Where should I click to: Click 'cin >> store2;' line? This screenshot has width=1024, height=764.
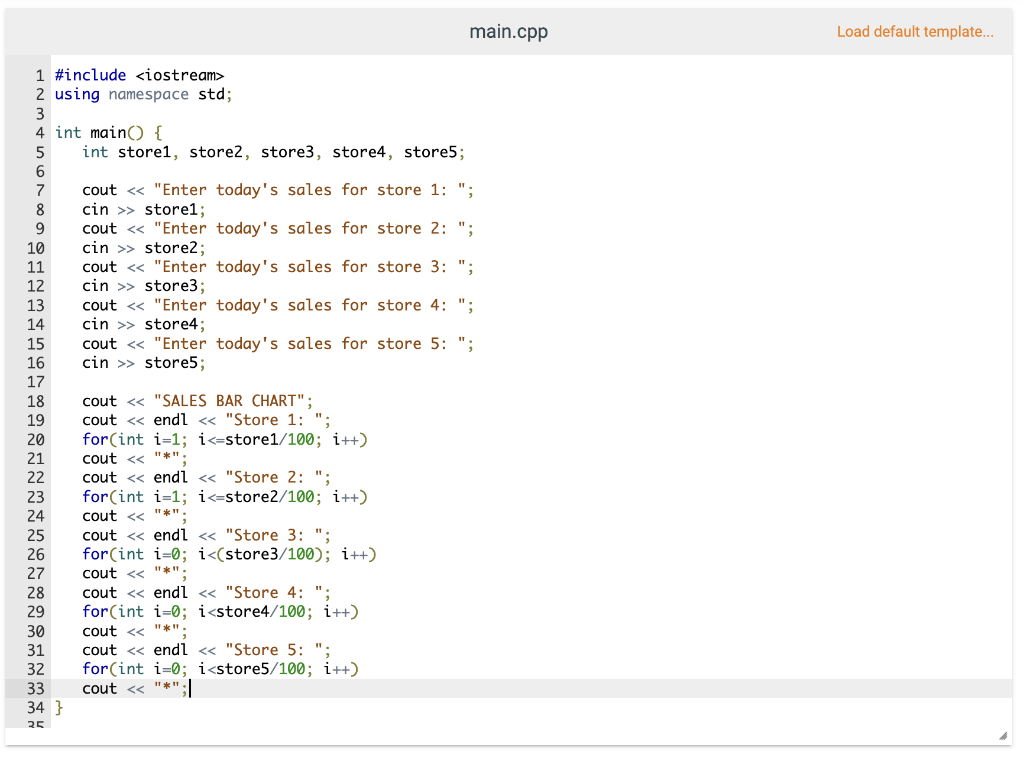coord(144,248)
